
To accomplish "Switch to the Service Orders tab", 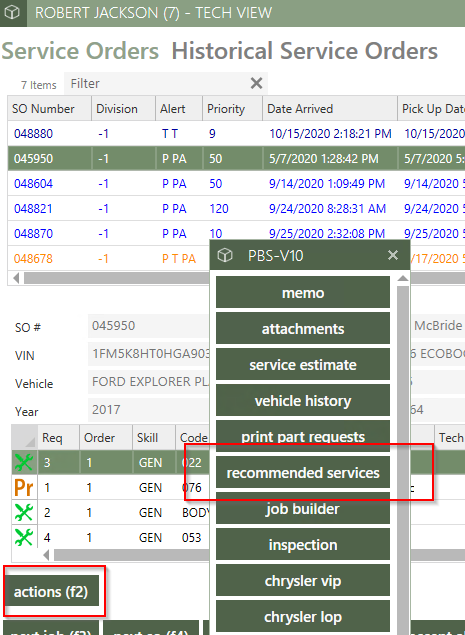I will [80, 51].
